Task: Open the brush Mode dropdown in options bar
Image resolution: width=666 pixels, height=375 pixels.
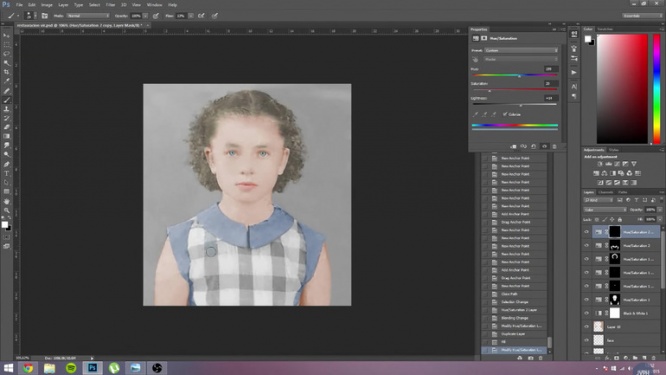Action: click(87, 16)
